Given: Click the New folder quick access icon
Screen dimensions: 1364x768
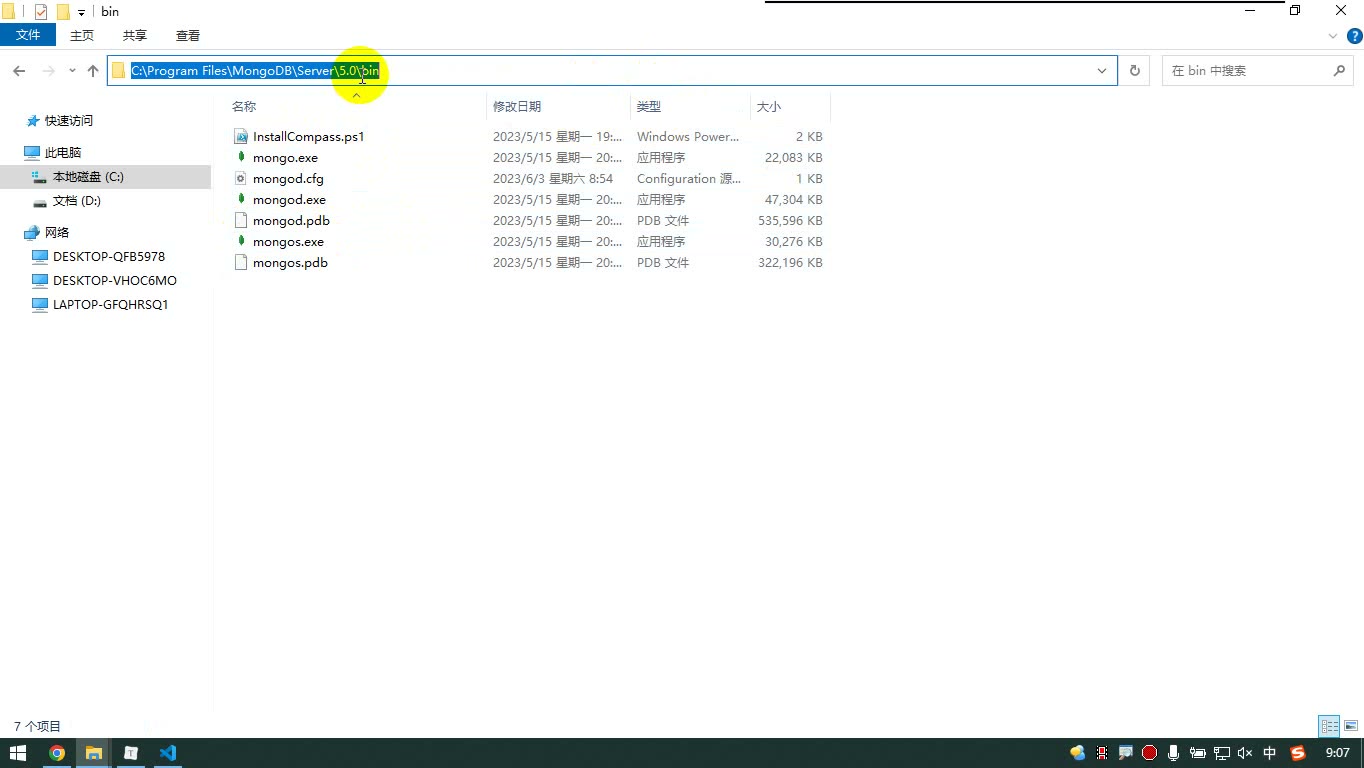Looking at the screenshot, I should [63, 12].
